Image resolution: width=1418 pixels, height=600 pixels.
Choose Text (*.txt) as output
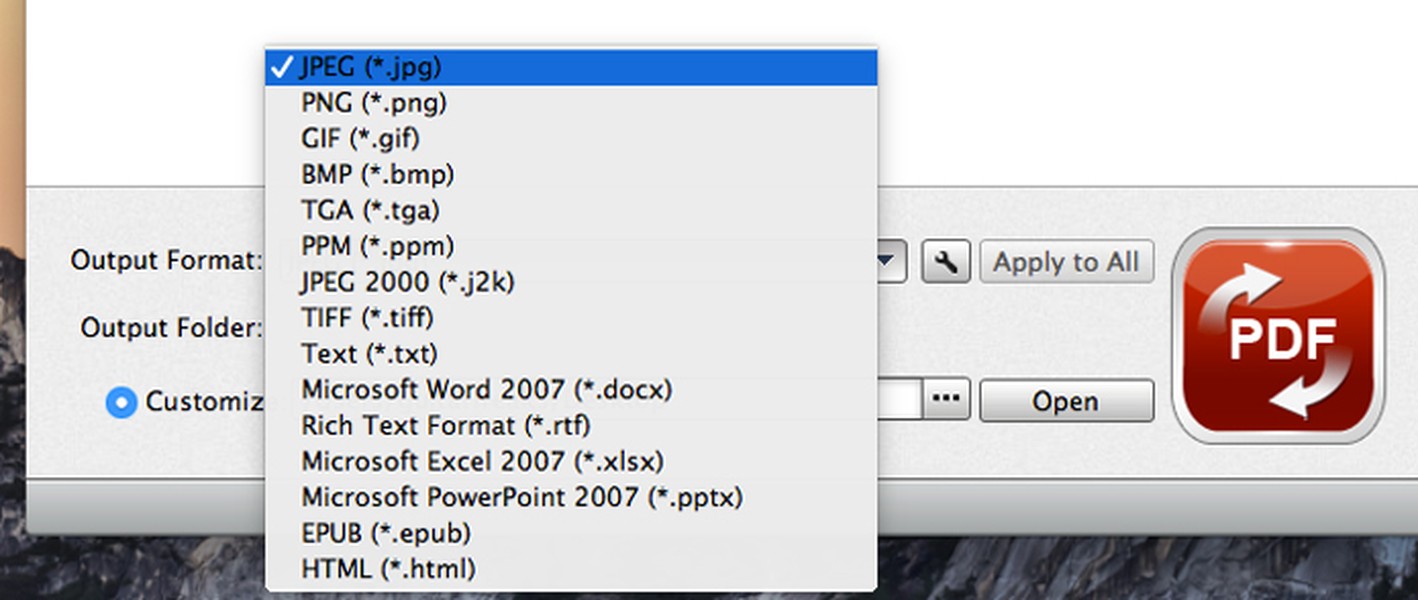pyautogui.click(x=368, y=353)
